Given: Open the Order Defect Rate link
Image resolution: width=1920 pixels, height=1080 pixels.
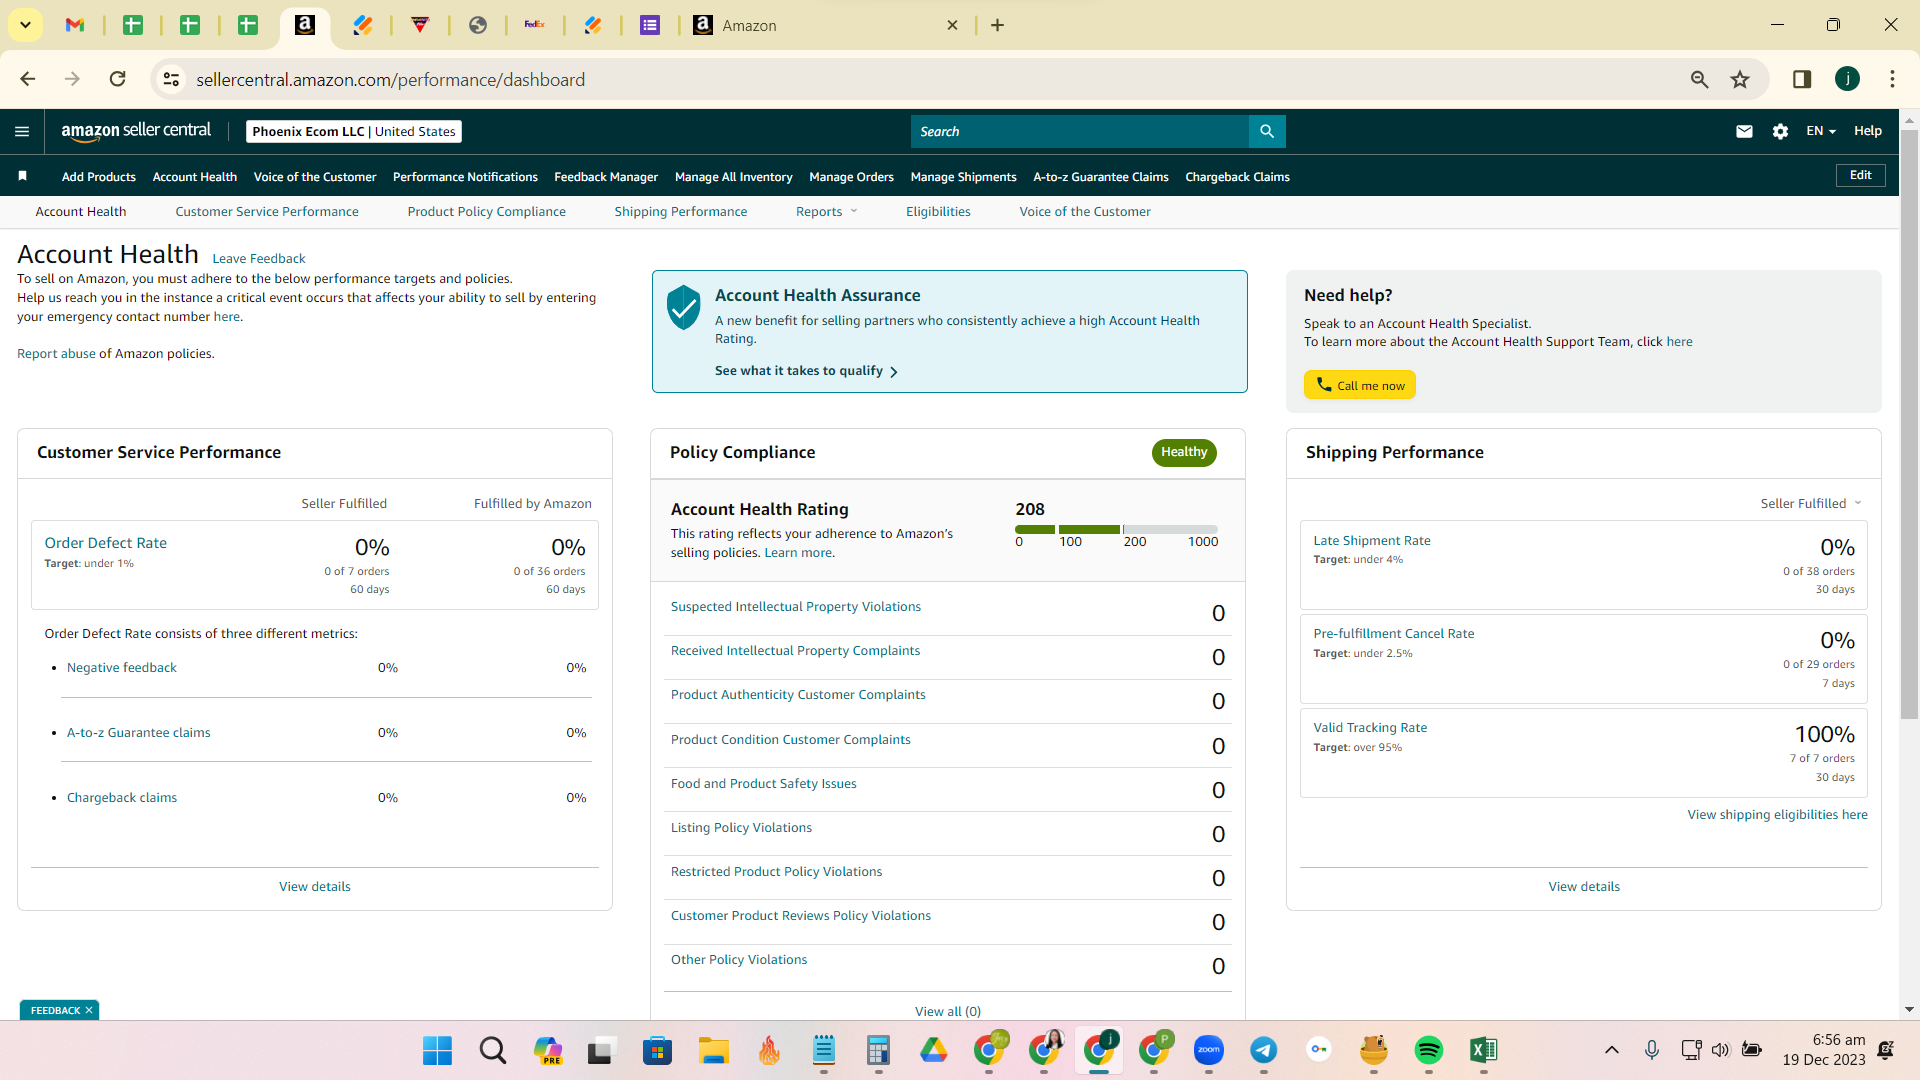Looking at the screenshot, I should tap(105, 542).
